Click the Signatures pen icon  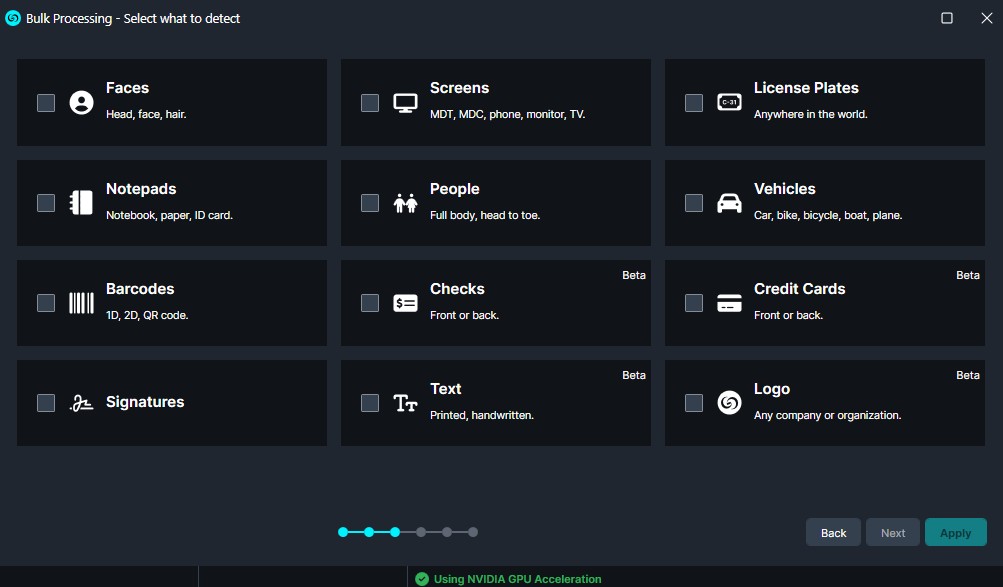(81, 403)
